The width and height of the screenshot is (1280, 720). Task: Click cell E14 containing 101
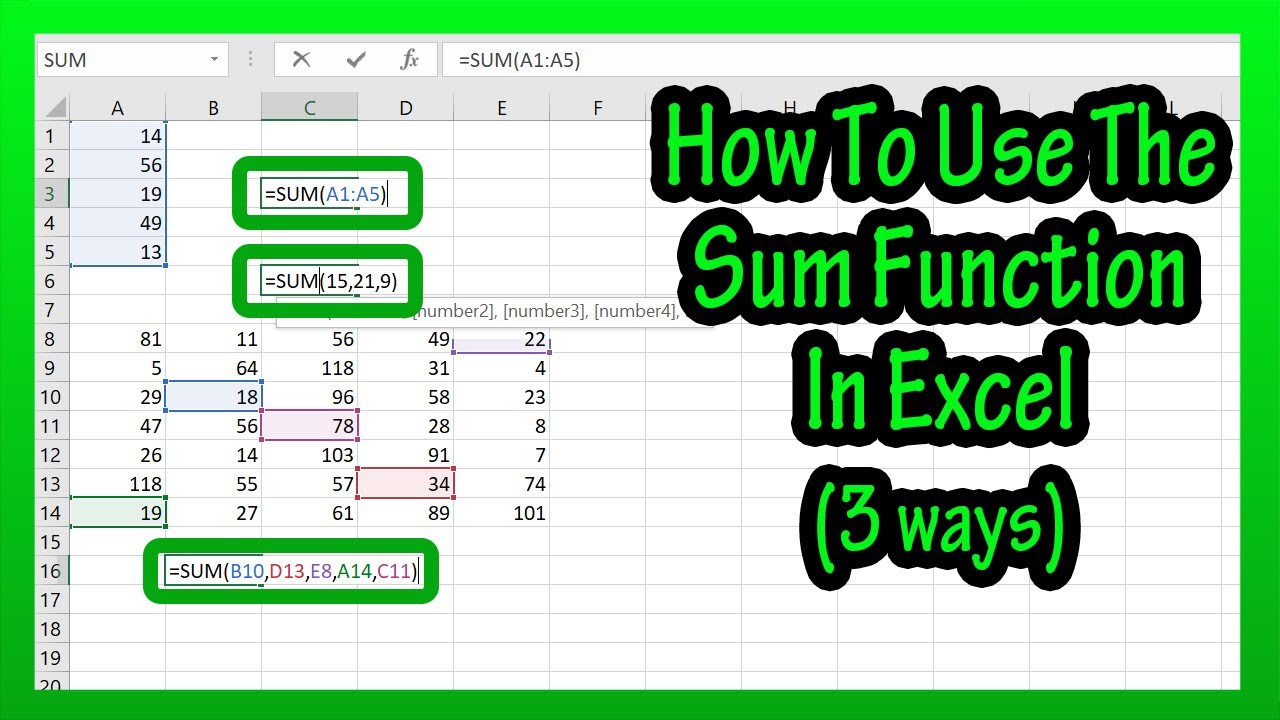501,513
